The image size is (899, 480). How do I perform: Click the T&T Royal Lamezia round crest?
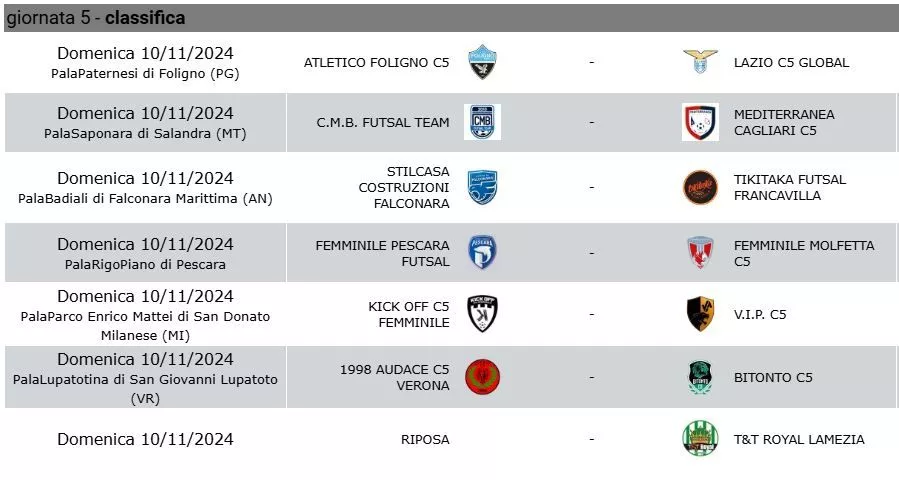pyautogui.click(x=700, y=439)
